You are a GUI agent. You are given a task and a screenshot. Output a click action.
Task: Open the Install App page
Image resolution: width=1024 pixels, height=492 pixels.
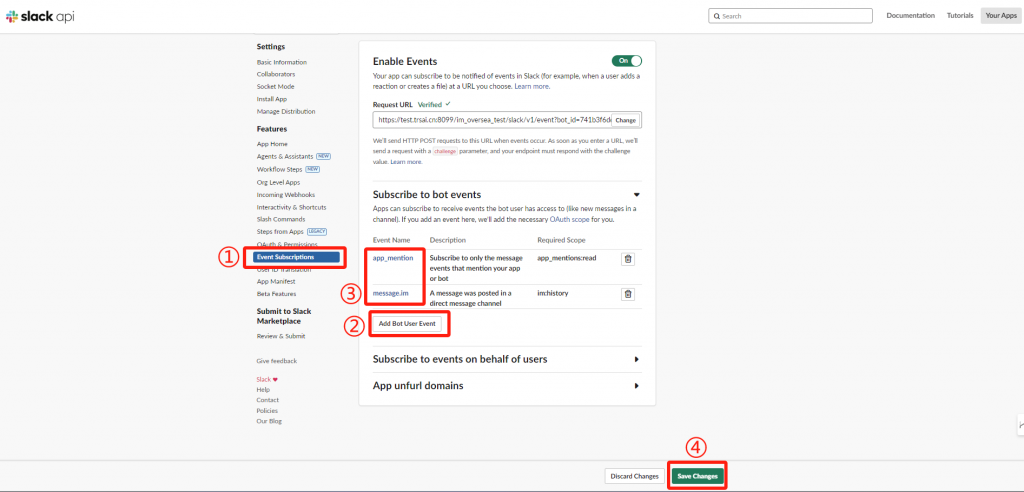[x=272, y=99]
